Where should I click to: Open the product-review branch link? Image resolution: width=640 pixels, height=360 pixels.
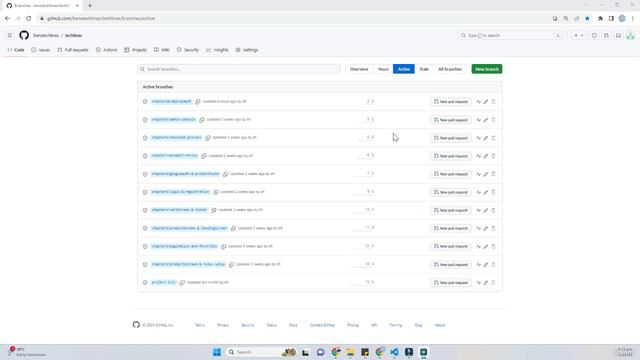tap(174, 156)
